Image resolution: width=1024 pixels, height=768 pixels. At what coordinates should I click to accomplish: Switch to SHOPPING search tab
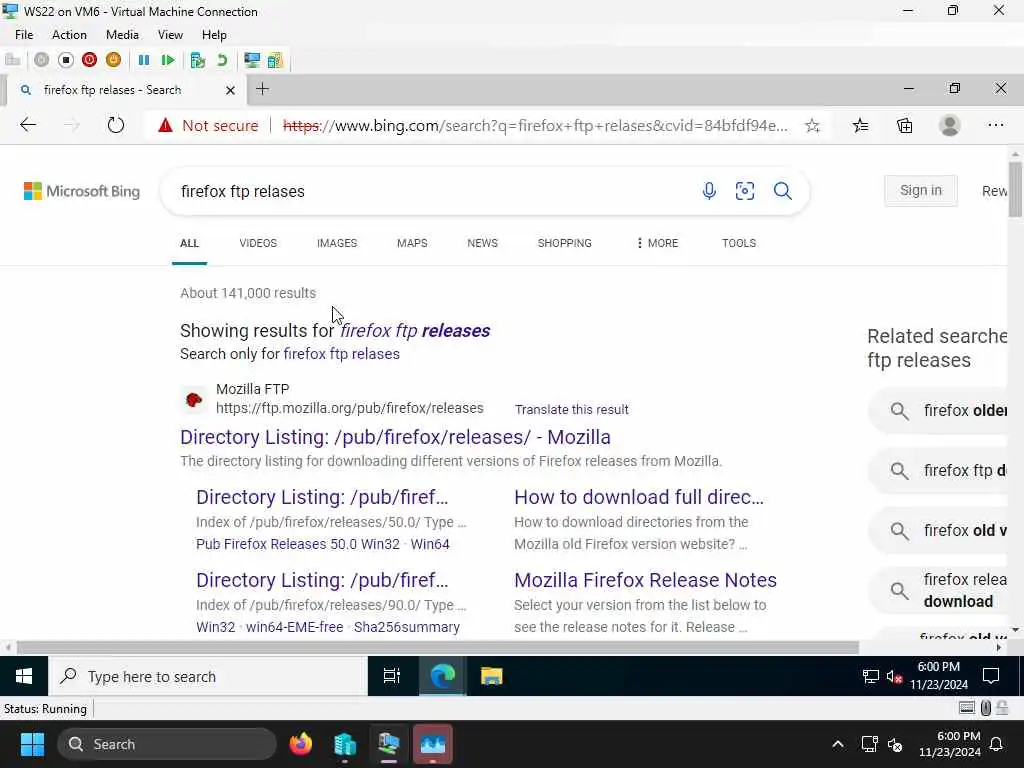564,243
